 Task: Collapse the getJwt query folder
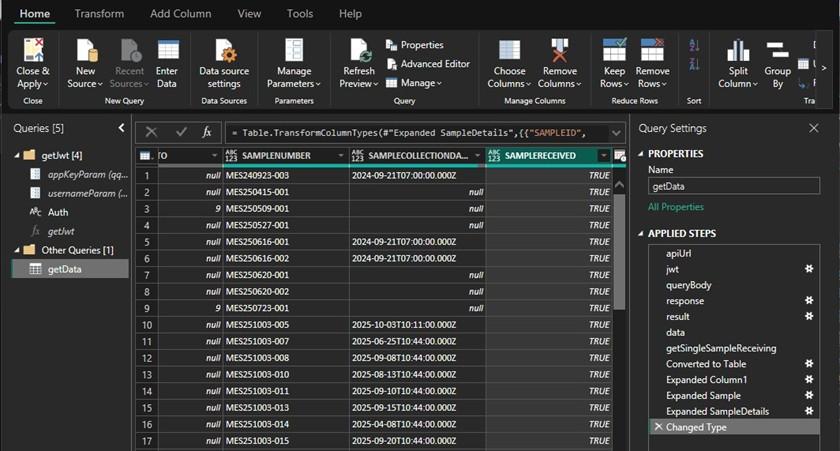click(x=18, y=156)
